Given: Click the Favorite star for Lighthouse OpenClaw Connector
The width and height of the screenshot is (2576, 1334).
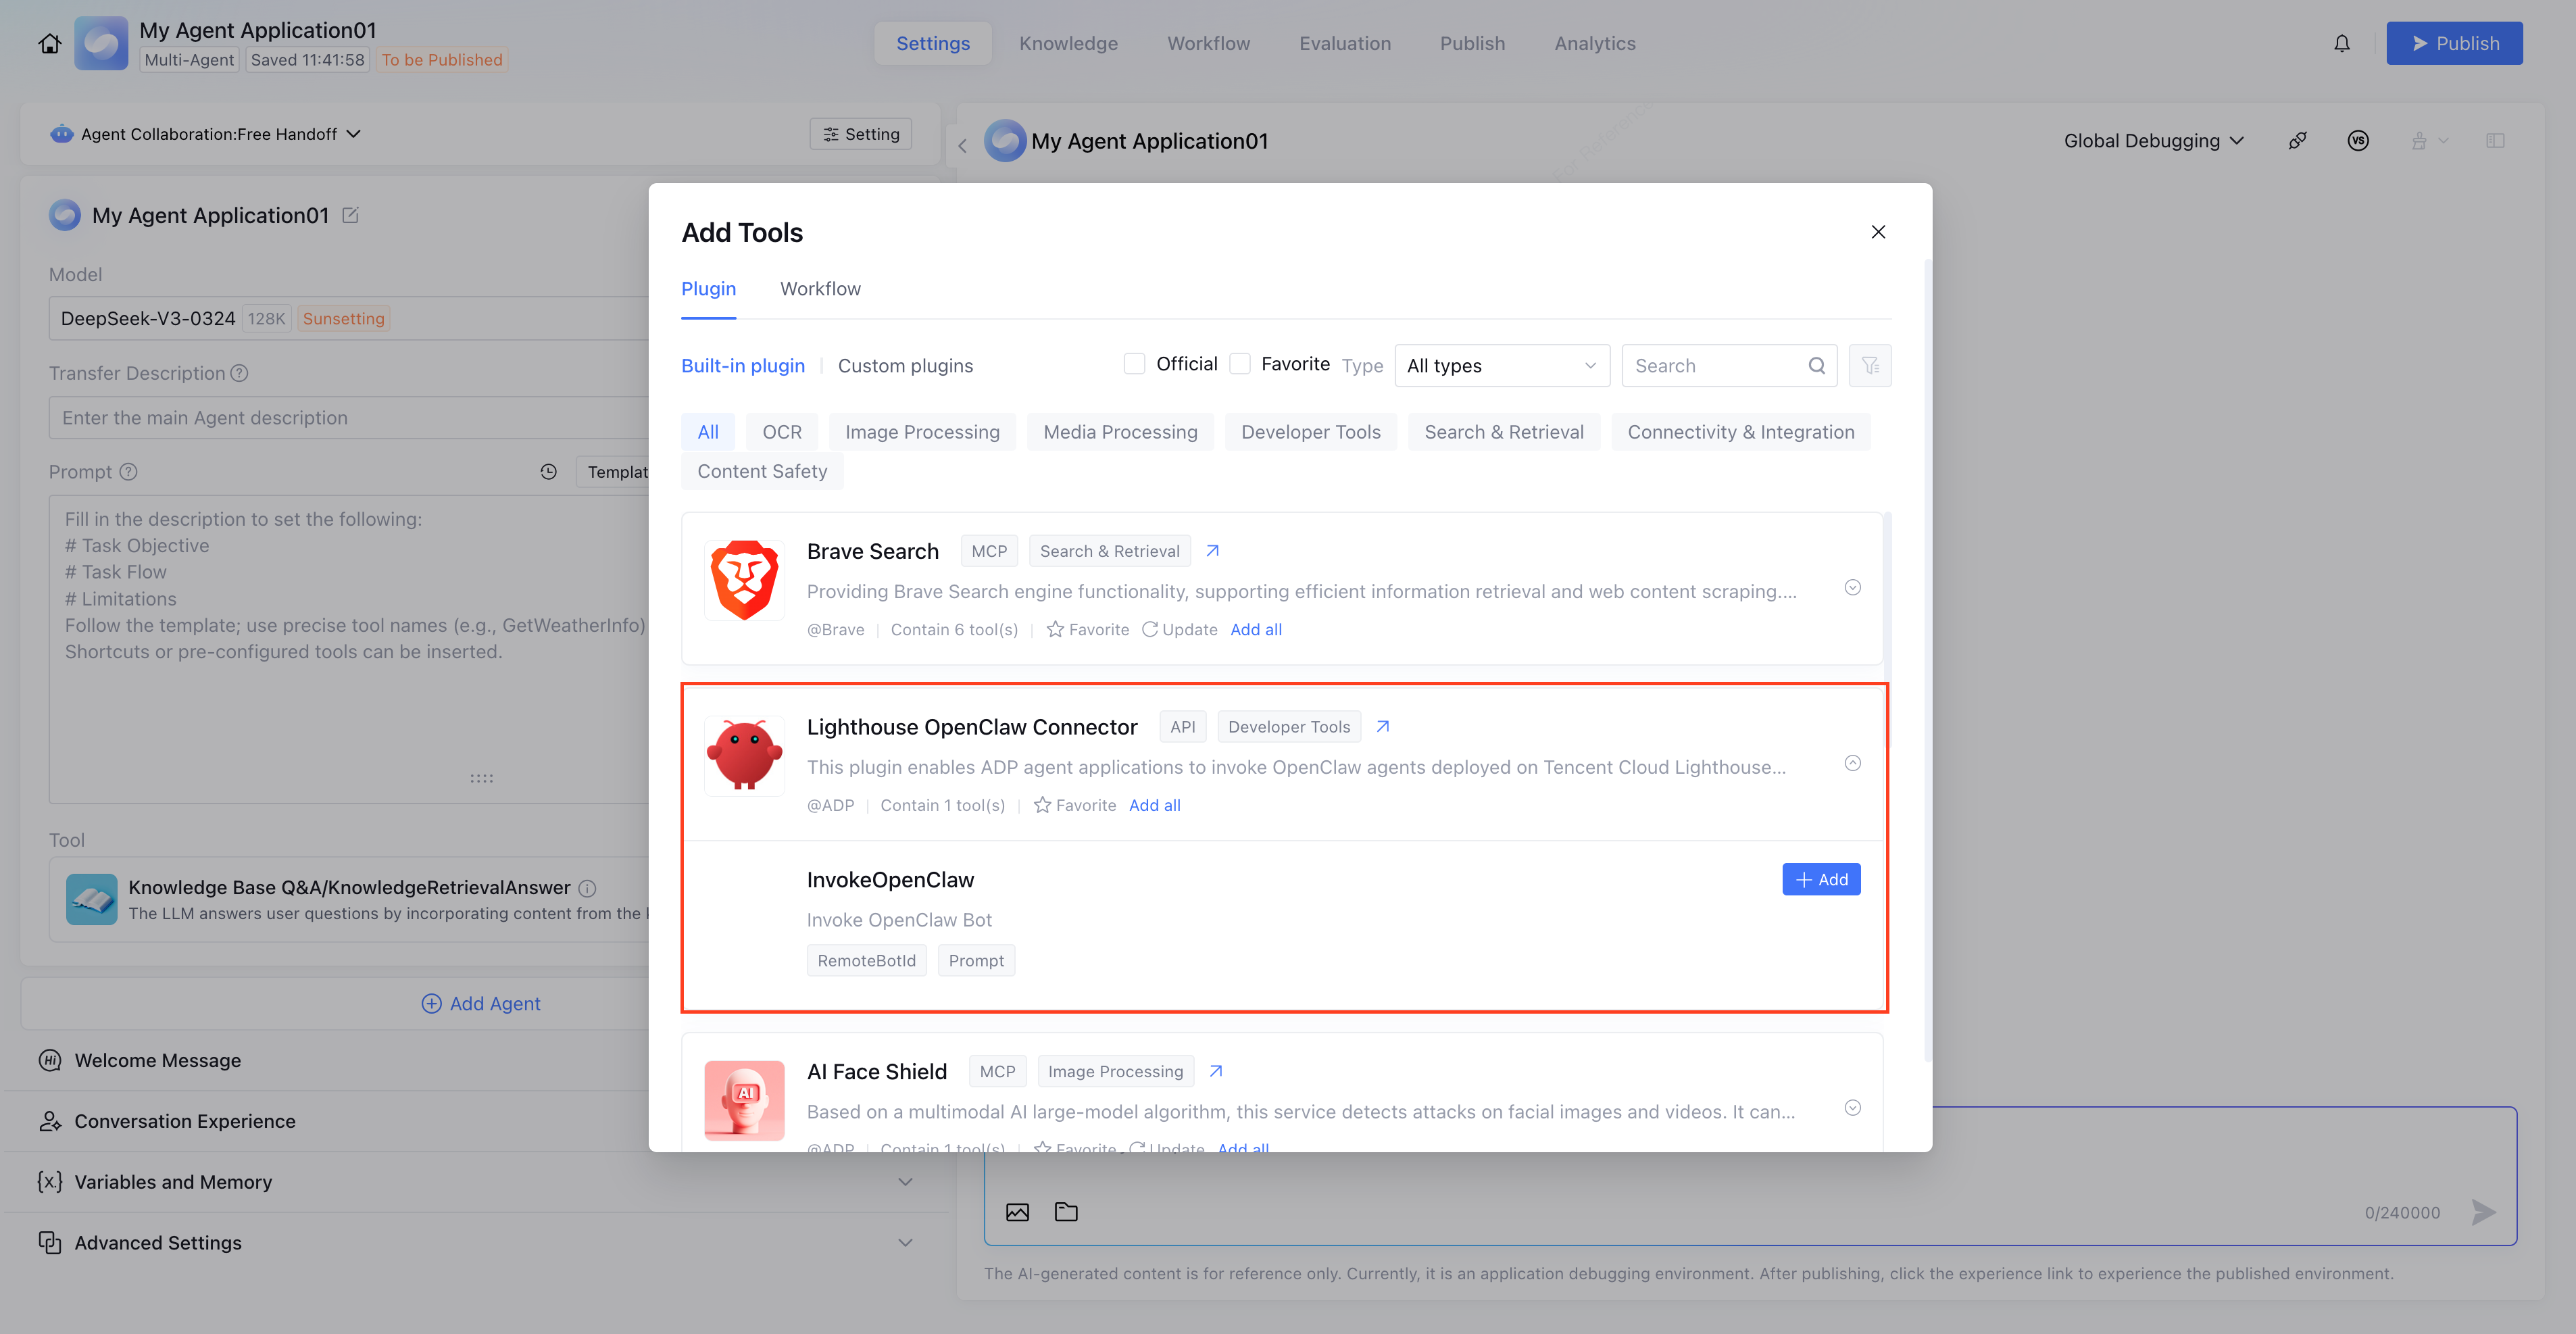Looking at the screenshot, I should click(x=1042, y=805).
